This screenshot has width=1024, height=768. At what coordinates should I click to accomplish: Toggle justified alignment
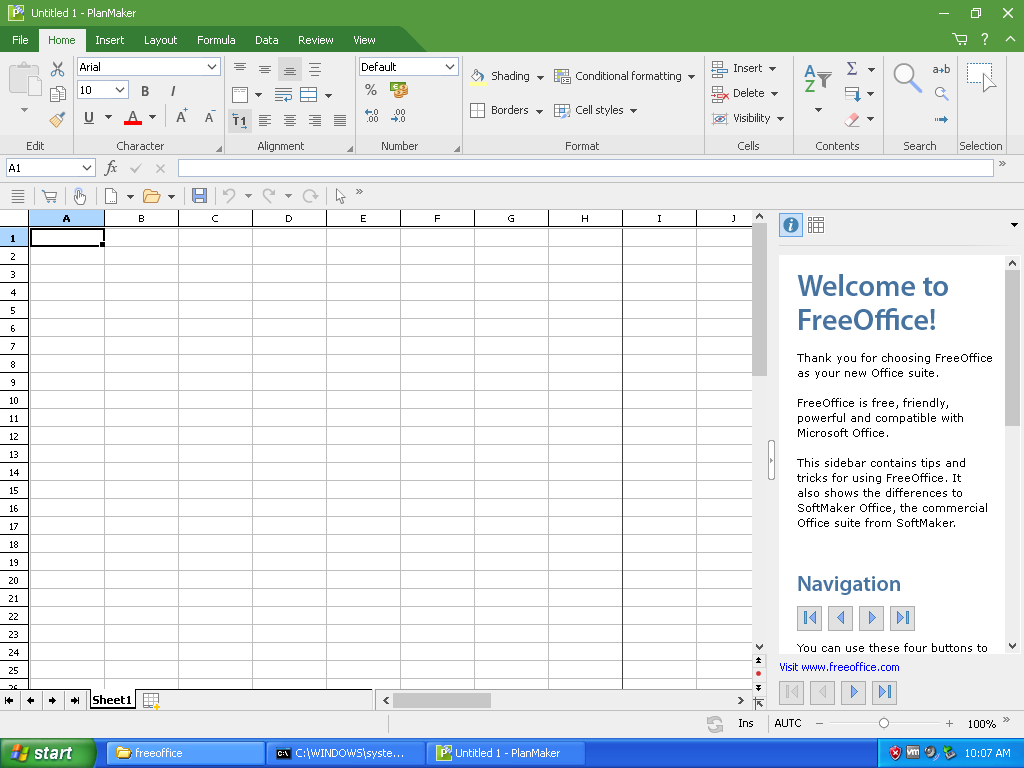click(x=340, y=120)
